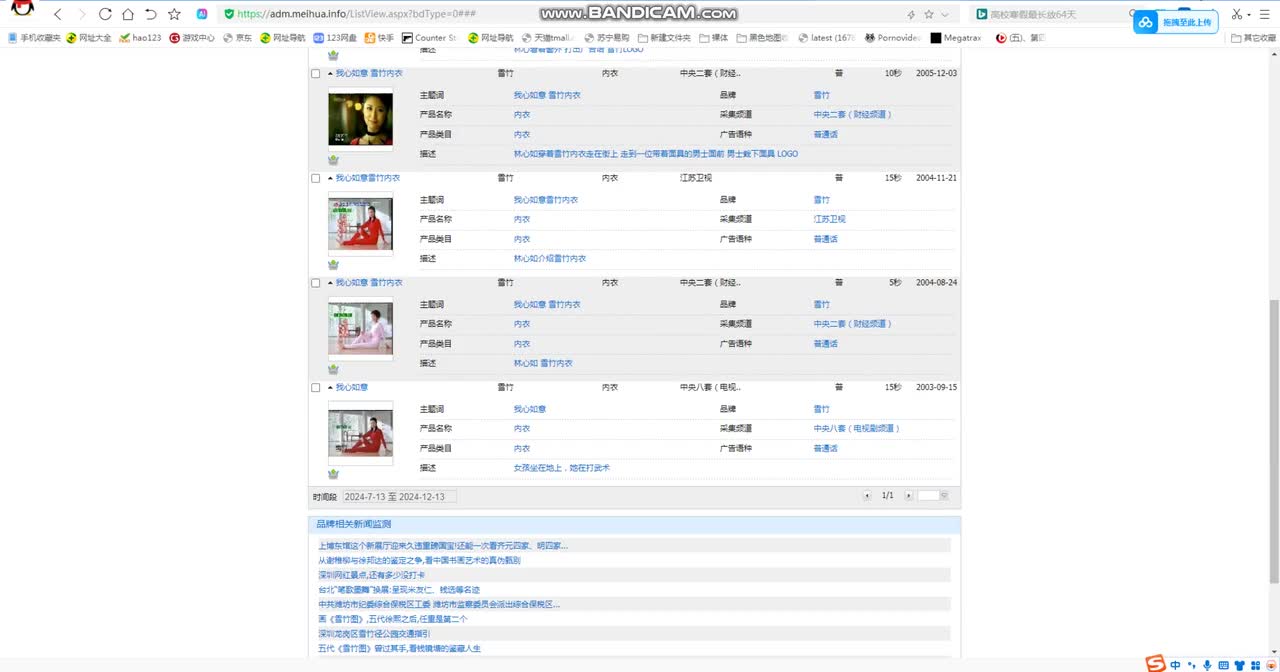Open news link 深圳龙岗区雪竹径公园交通指引
The width and height of the screenshot is (1280, 672).
pos(374,634)
